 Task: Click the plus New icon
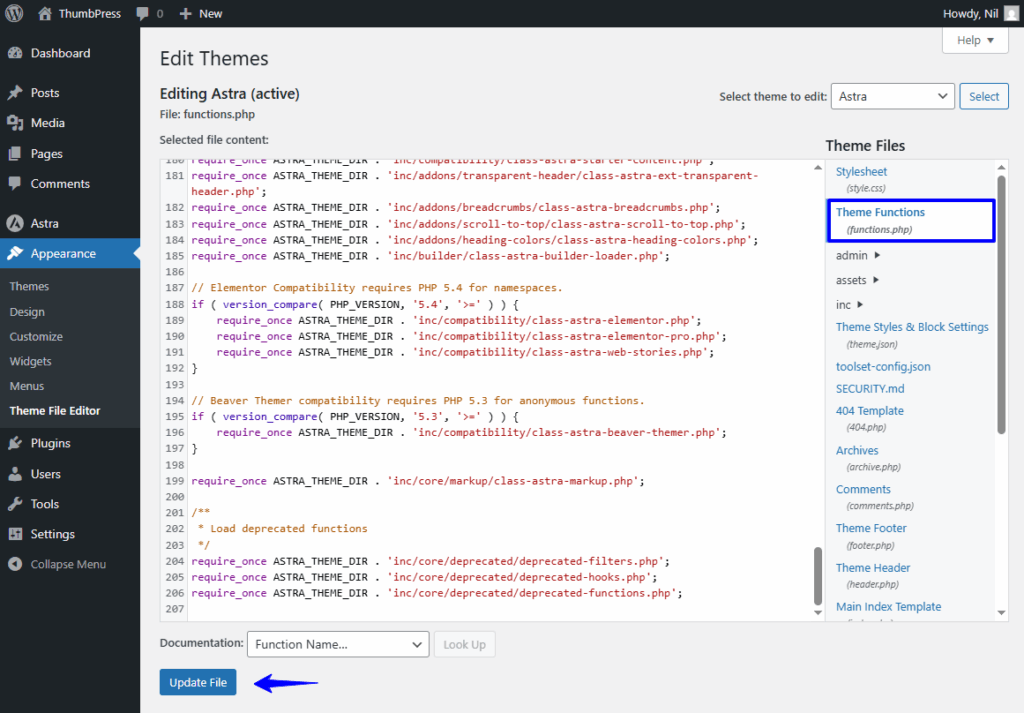185,14
